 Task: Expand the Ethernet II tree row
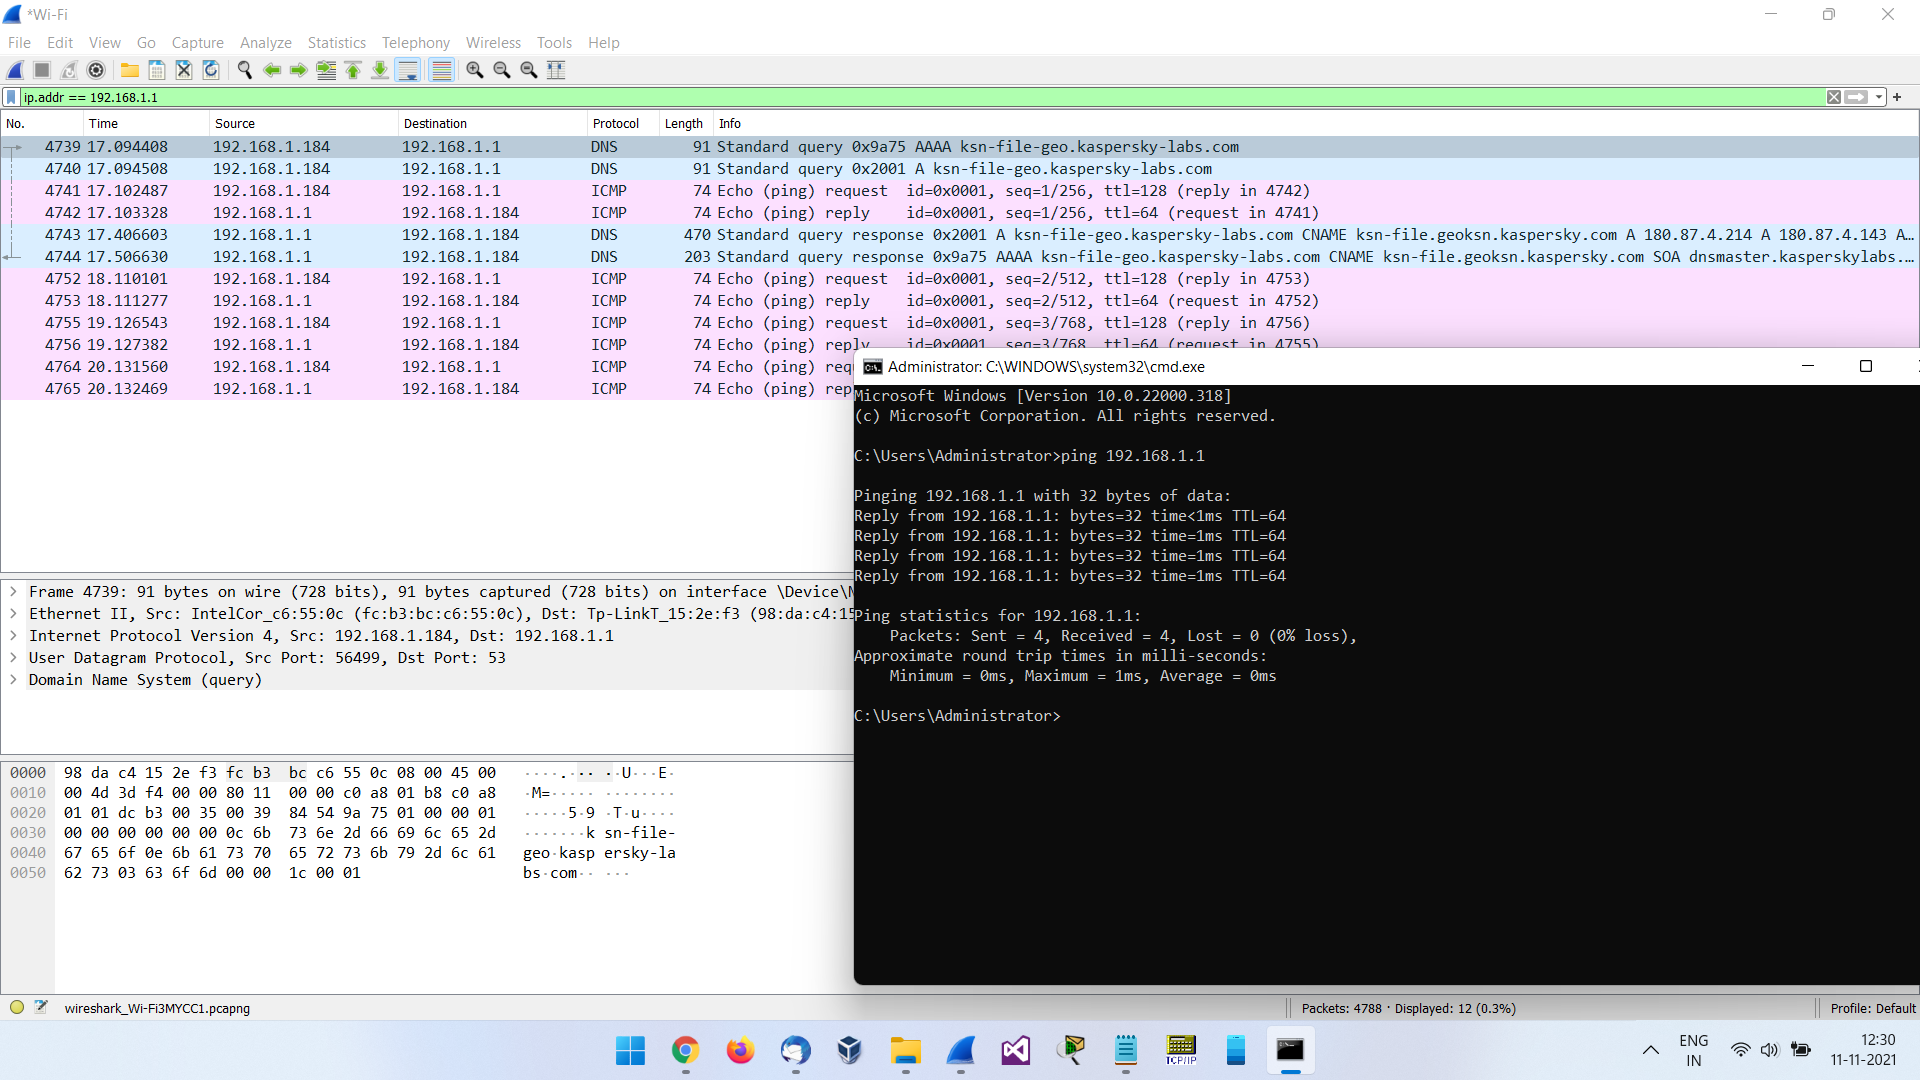[x=14, y=614]
